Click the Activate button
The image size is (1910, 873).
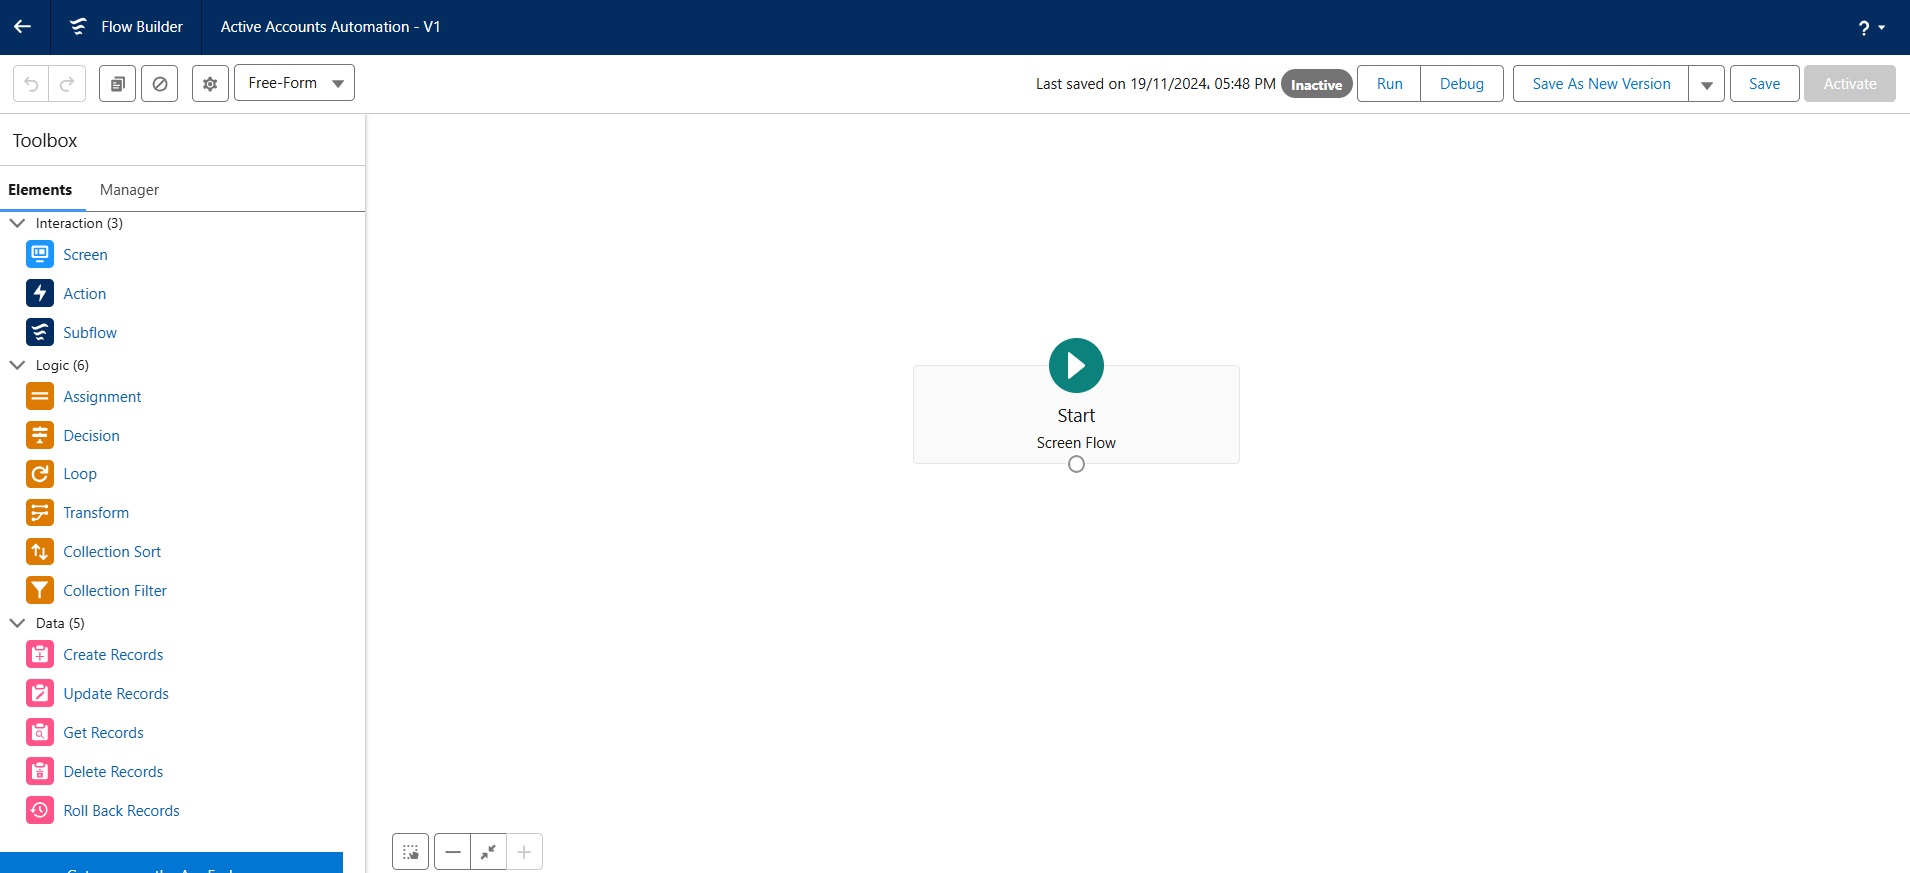1849,84
